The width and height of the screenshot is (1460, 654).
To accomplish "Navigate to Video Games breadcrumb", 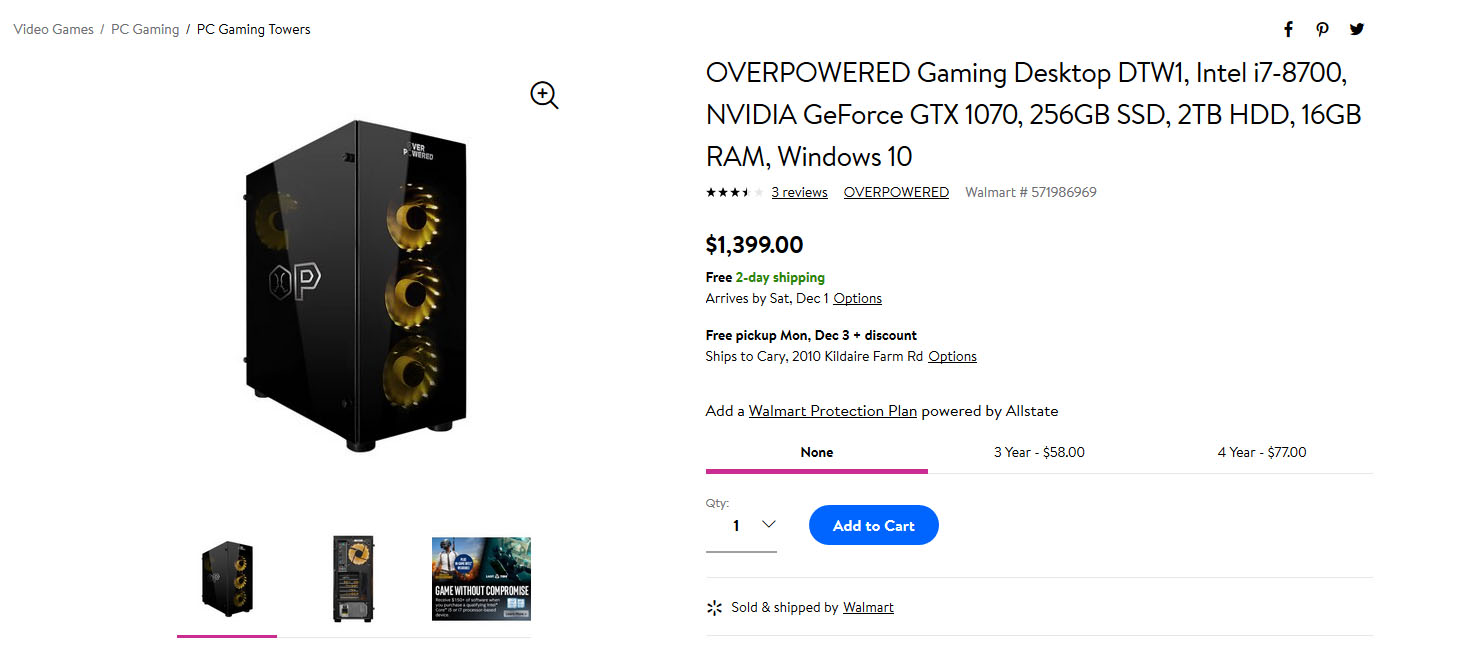I will (x=52, y=29).
